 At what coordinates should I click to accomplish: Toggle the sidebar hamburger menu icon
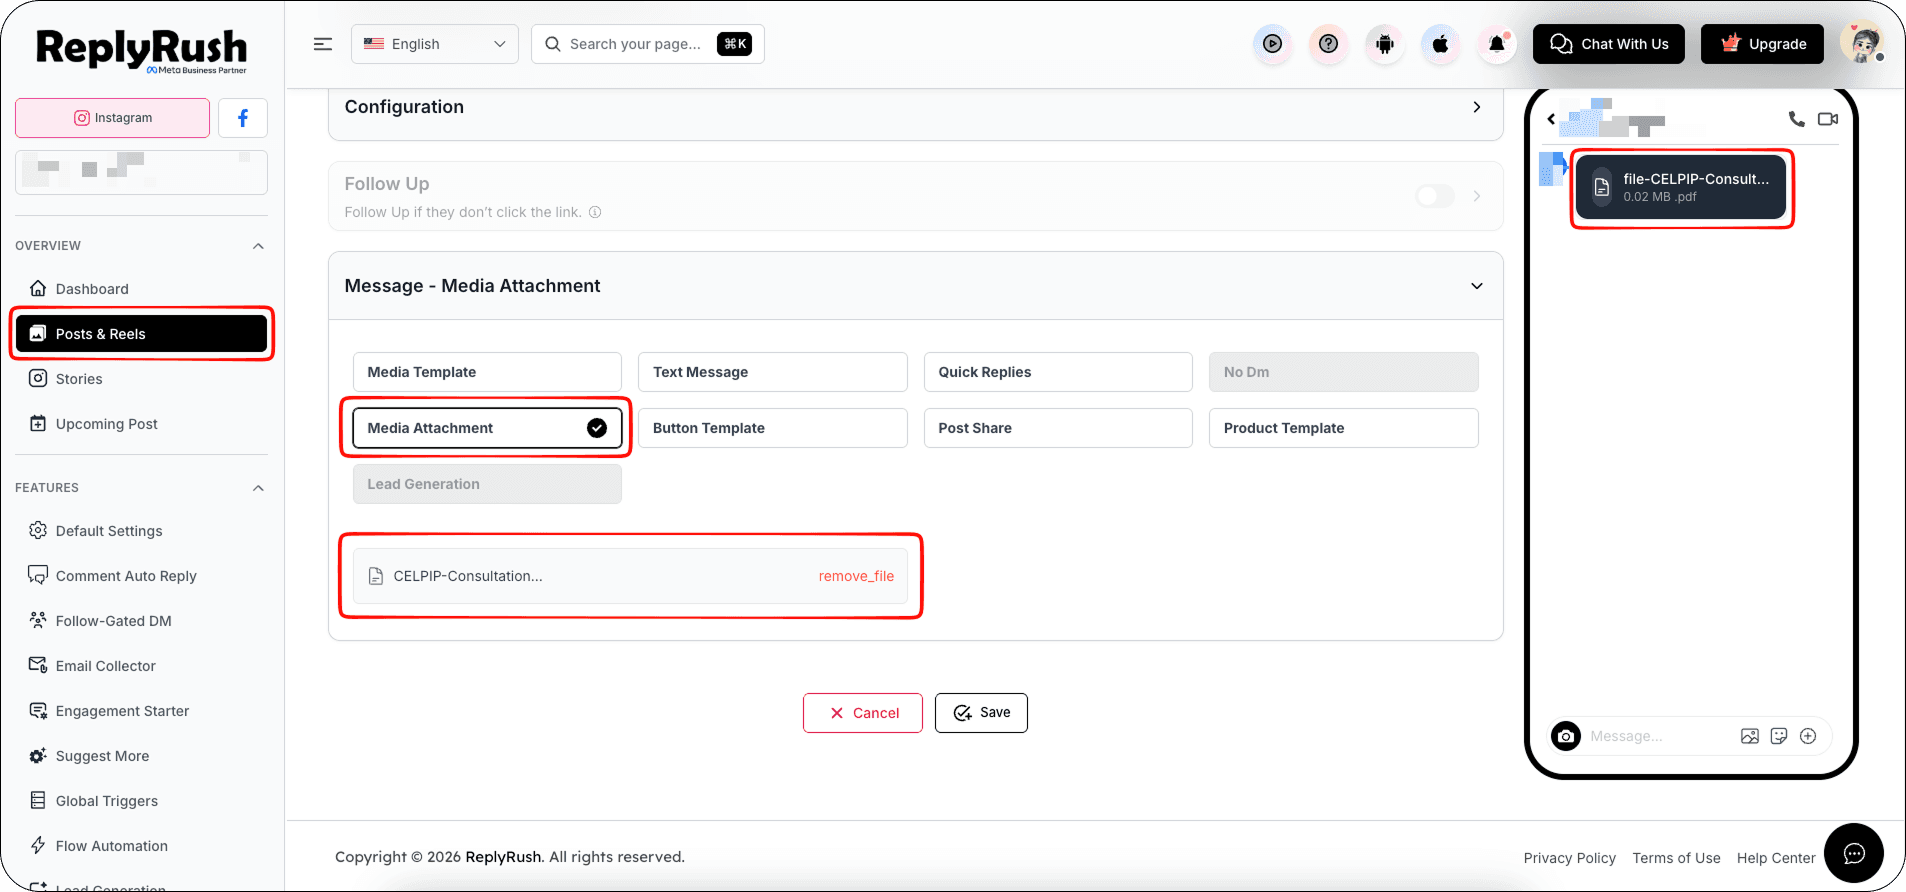tap(323, 44)
